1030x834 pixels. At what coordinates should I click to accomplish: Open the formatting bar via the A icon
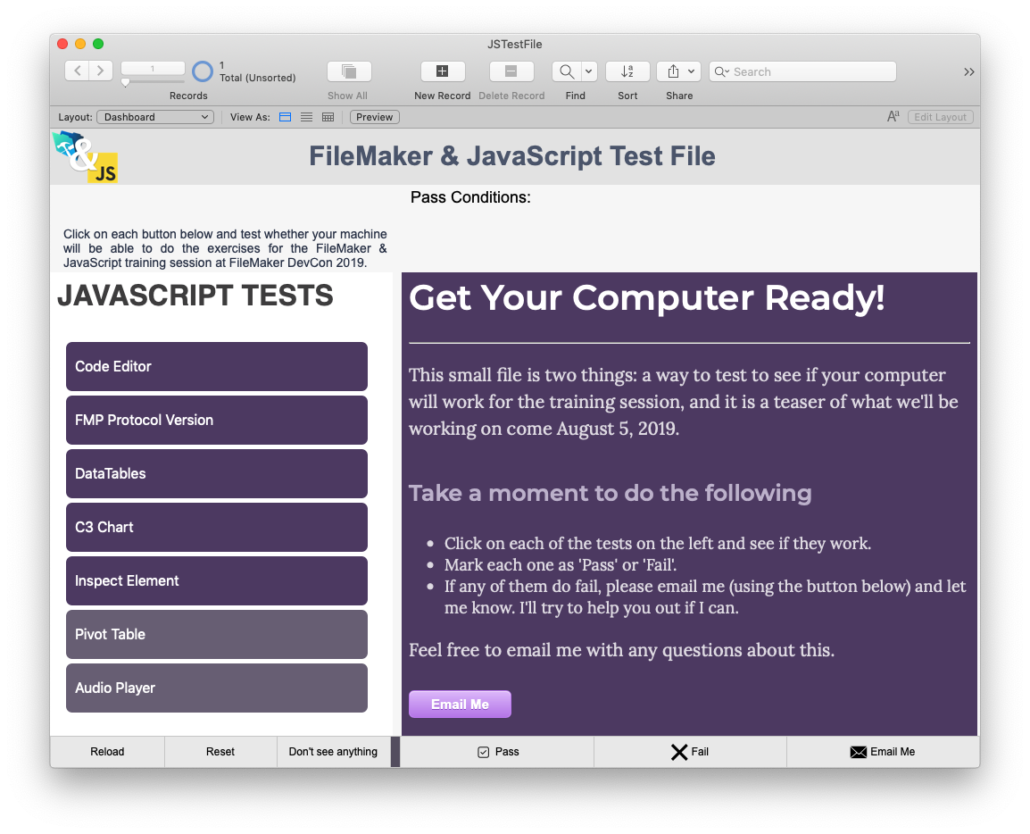click(x=893, y=117)
